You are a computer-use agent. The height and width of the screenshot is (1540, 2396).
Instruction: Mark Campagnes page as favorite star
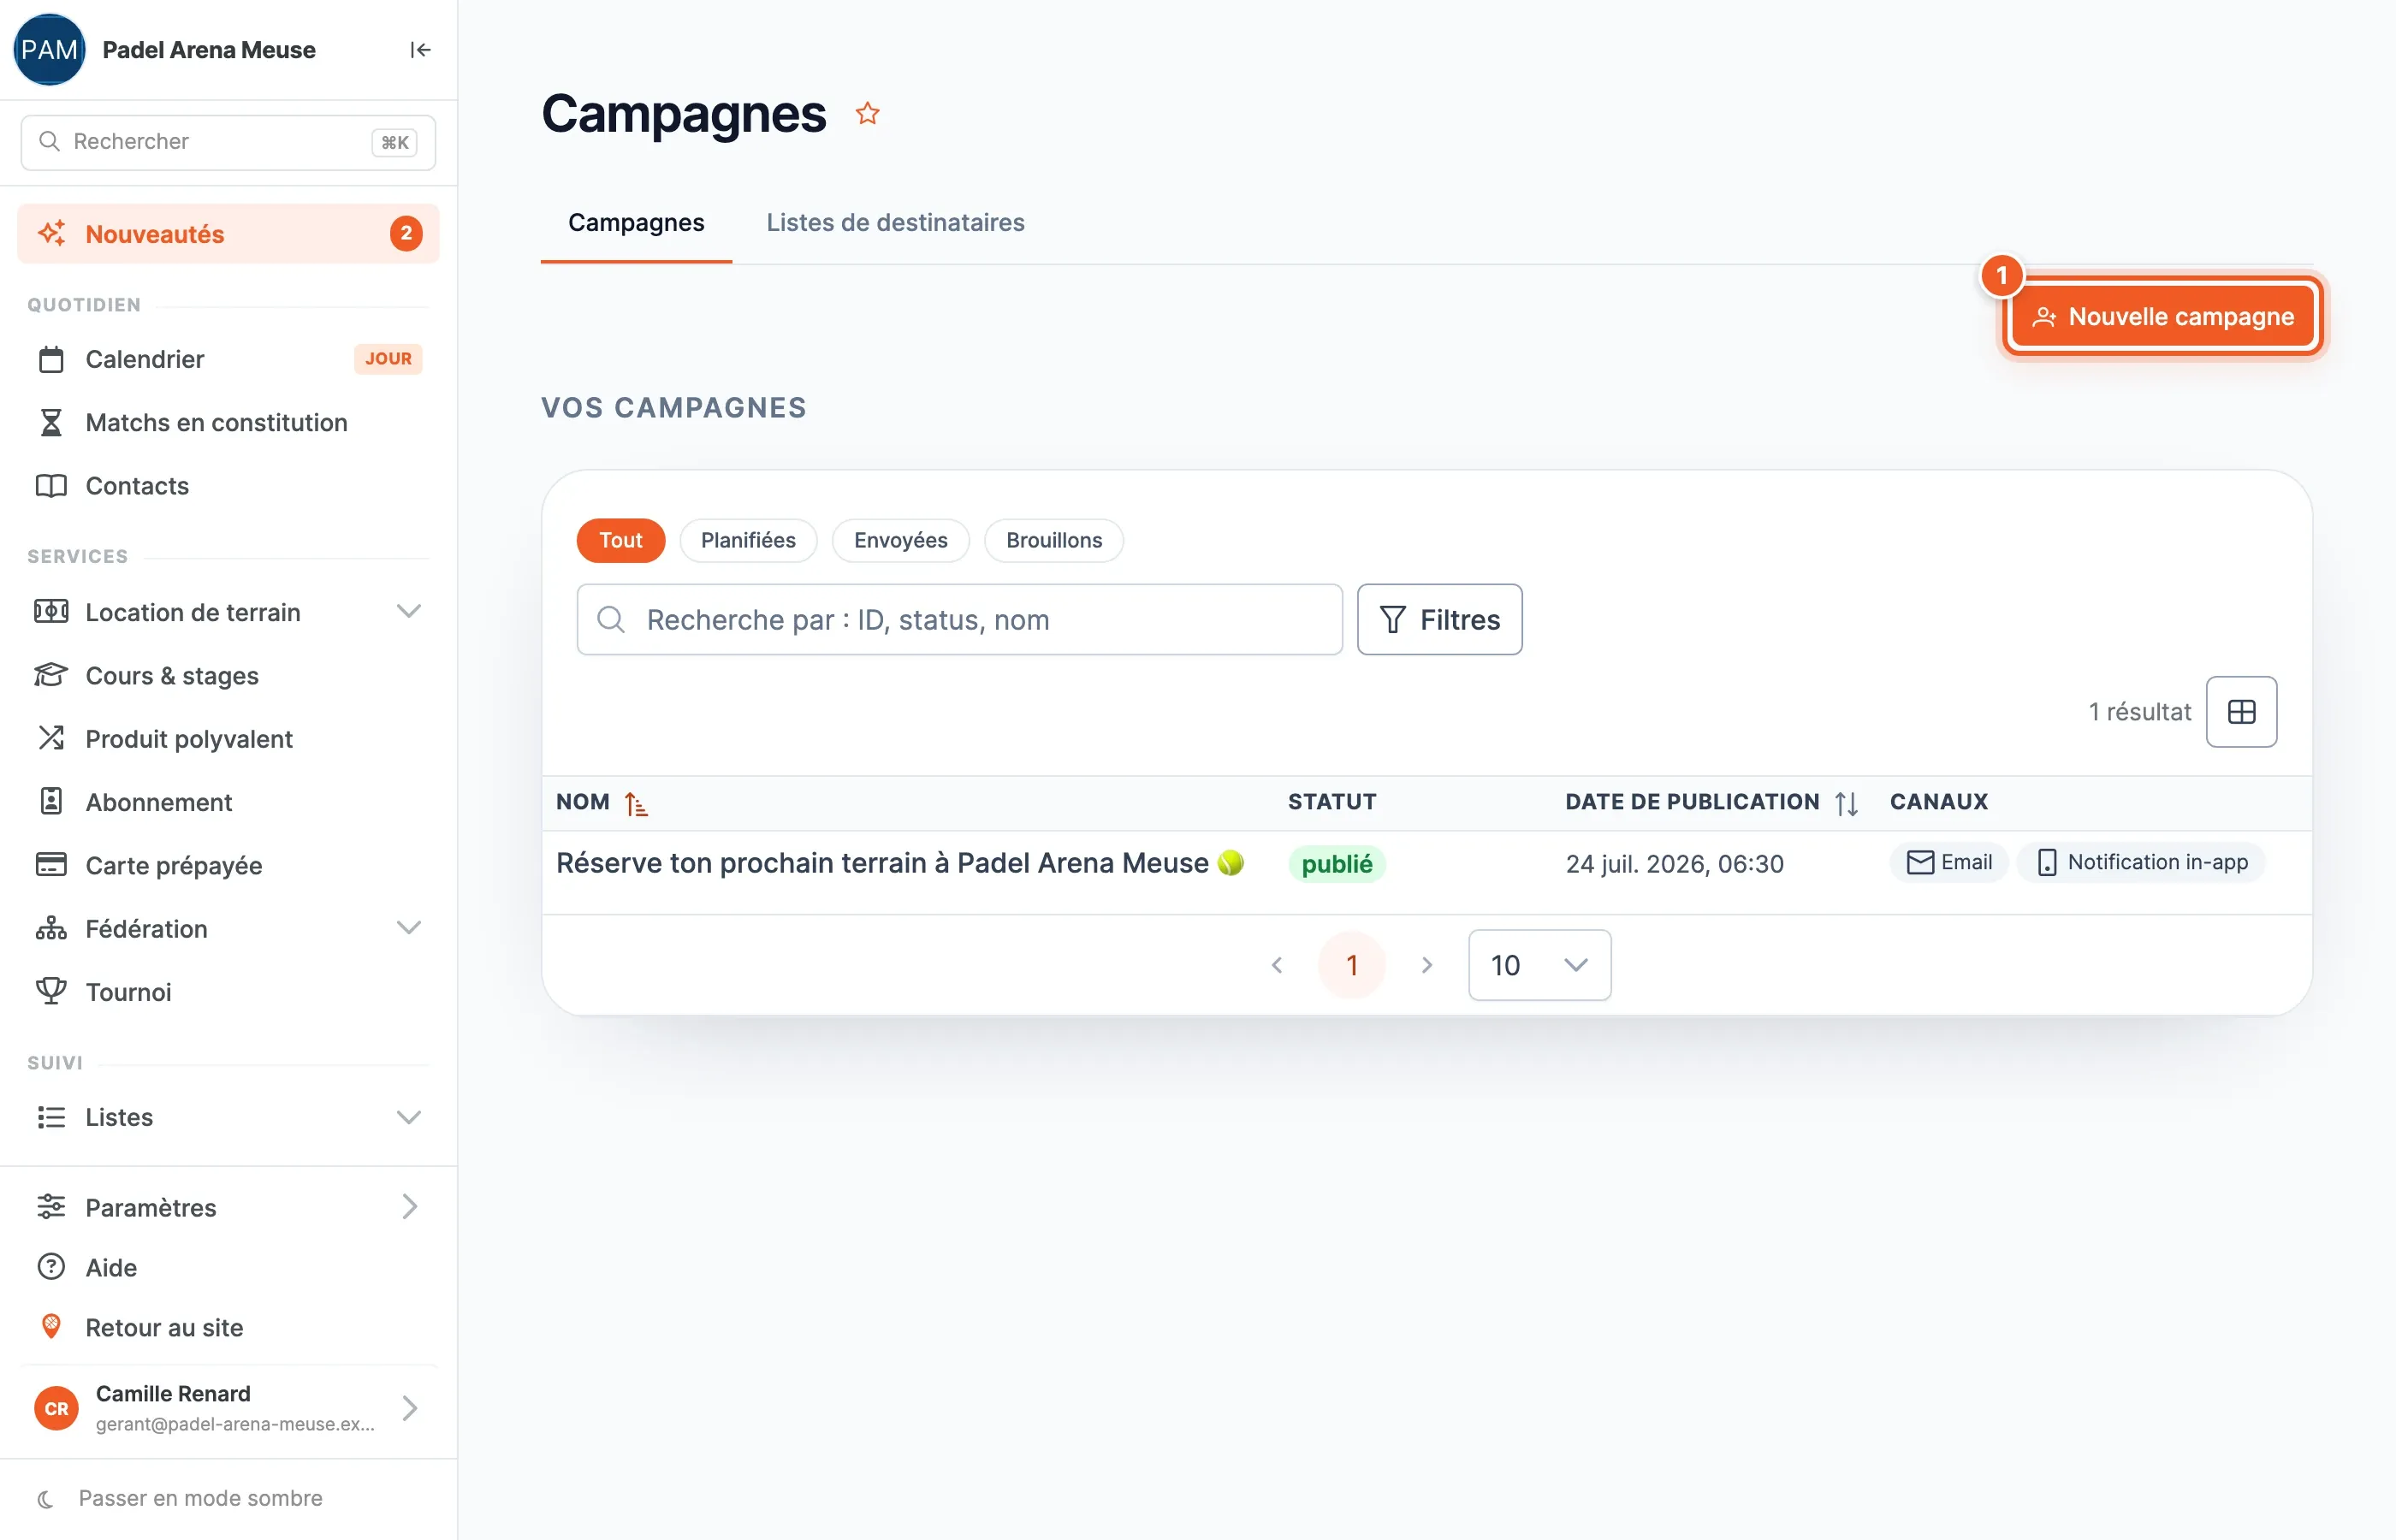pyautogui.click(x=867, y=114)
